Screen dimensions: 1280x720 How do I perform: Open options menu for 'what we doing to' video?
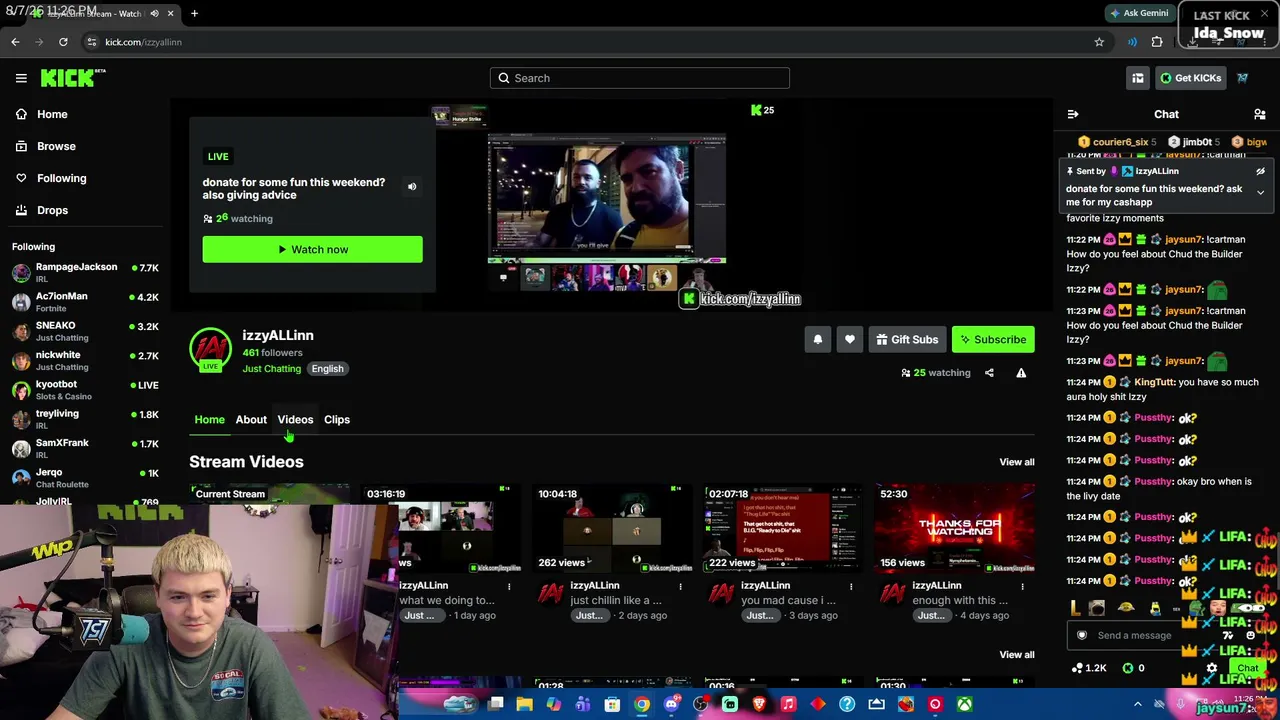pyautogui.click(x=509, y=587)
